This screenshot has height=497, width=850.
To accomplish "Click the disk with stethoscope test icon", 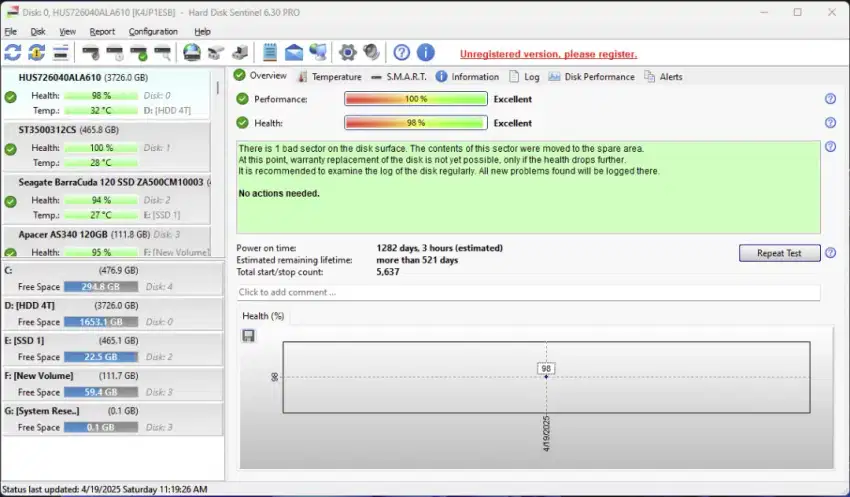I will [91, 53].
